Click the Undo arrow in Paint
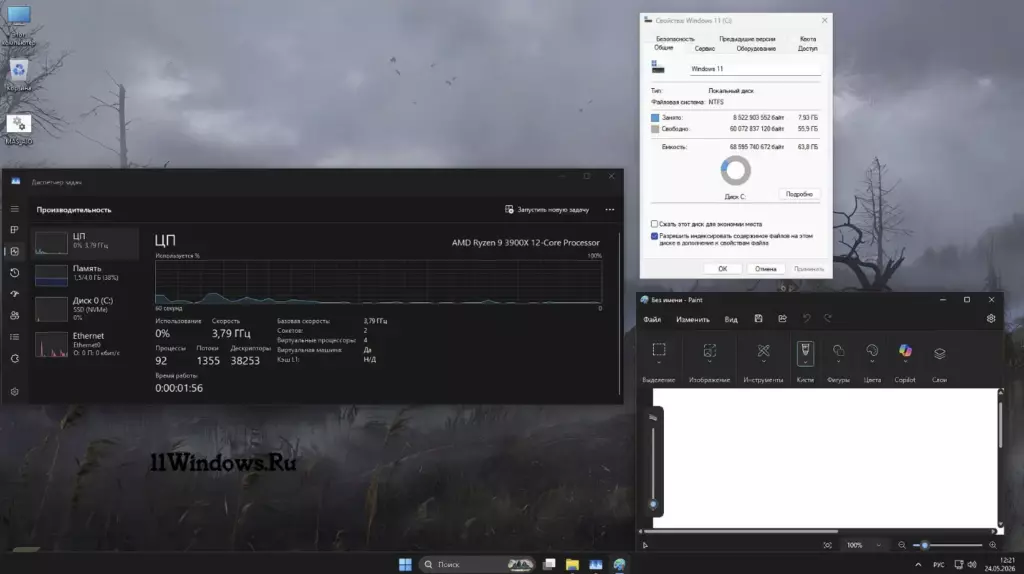This screenshot has height=574, width=1024. (807, 319)
